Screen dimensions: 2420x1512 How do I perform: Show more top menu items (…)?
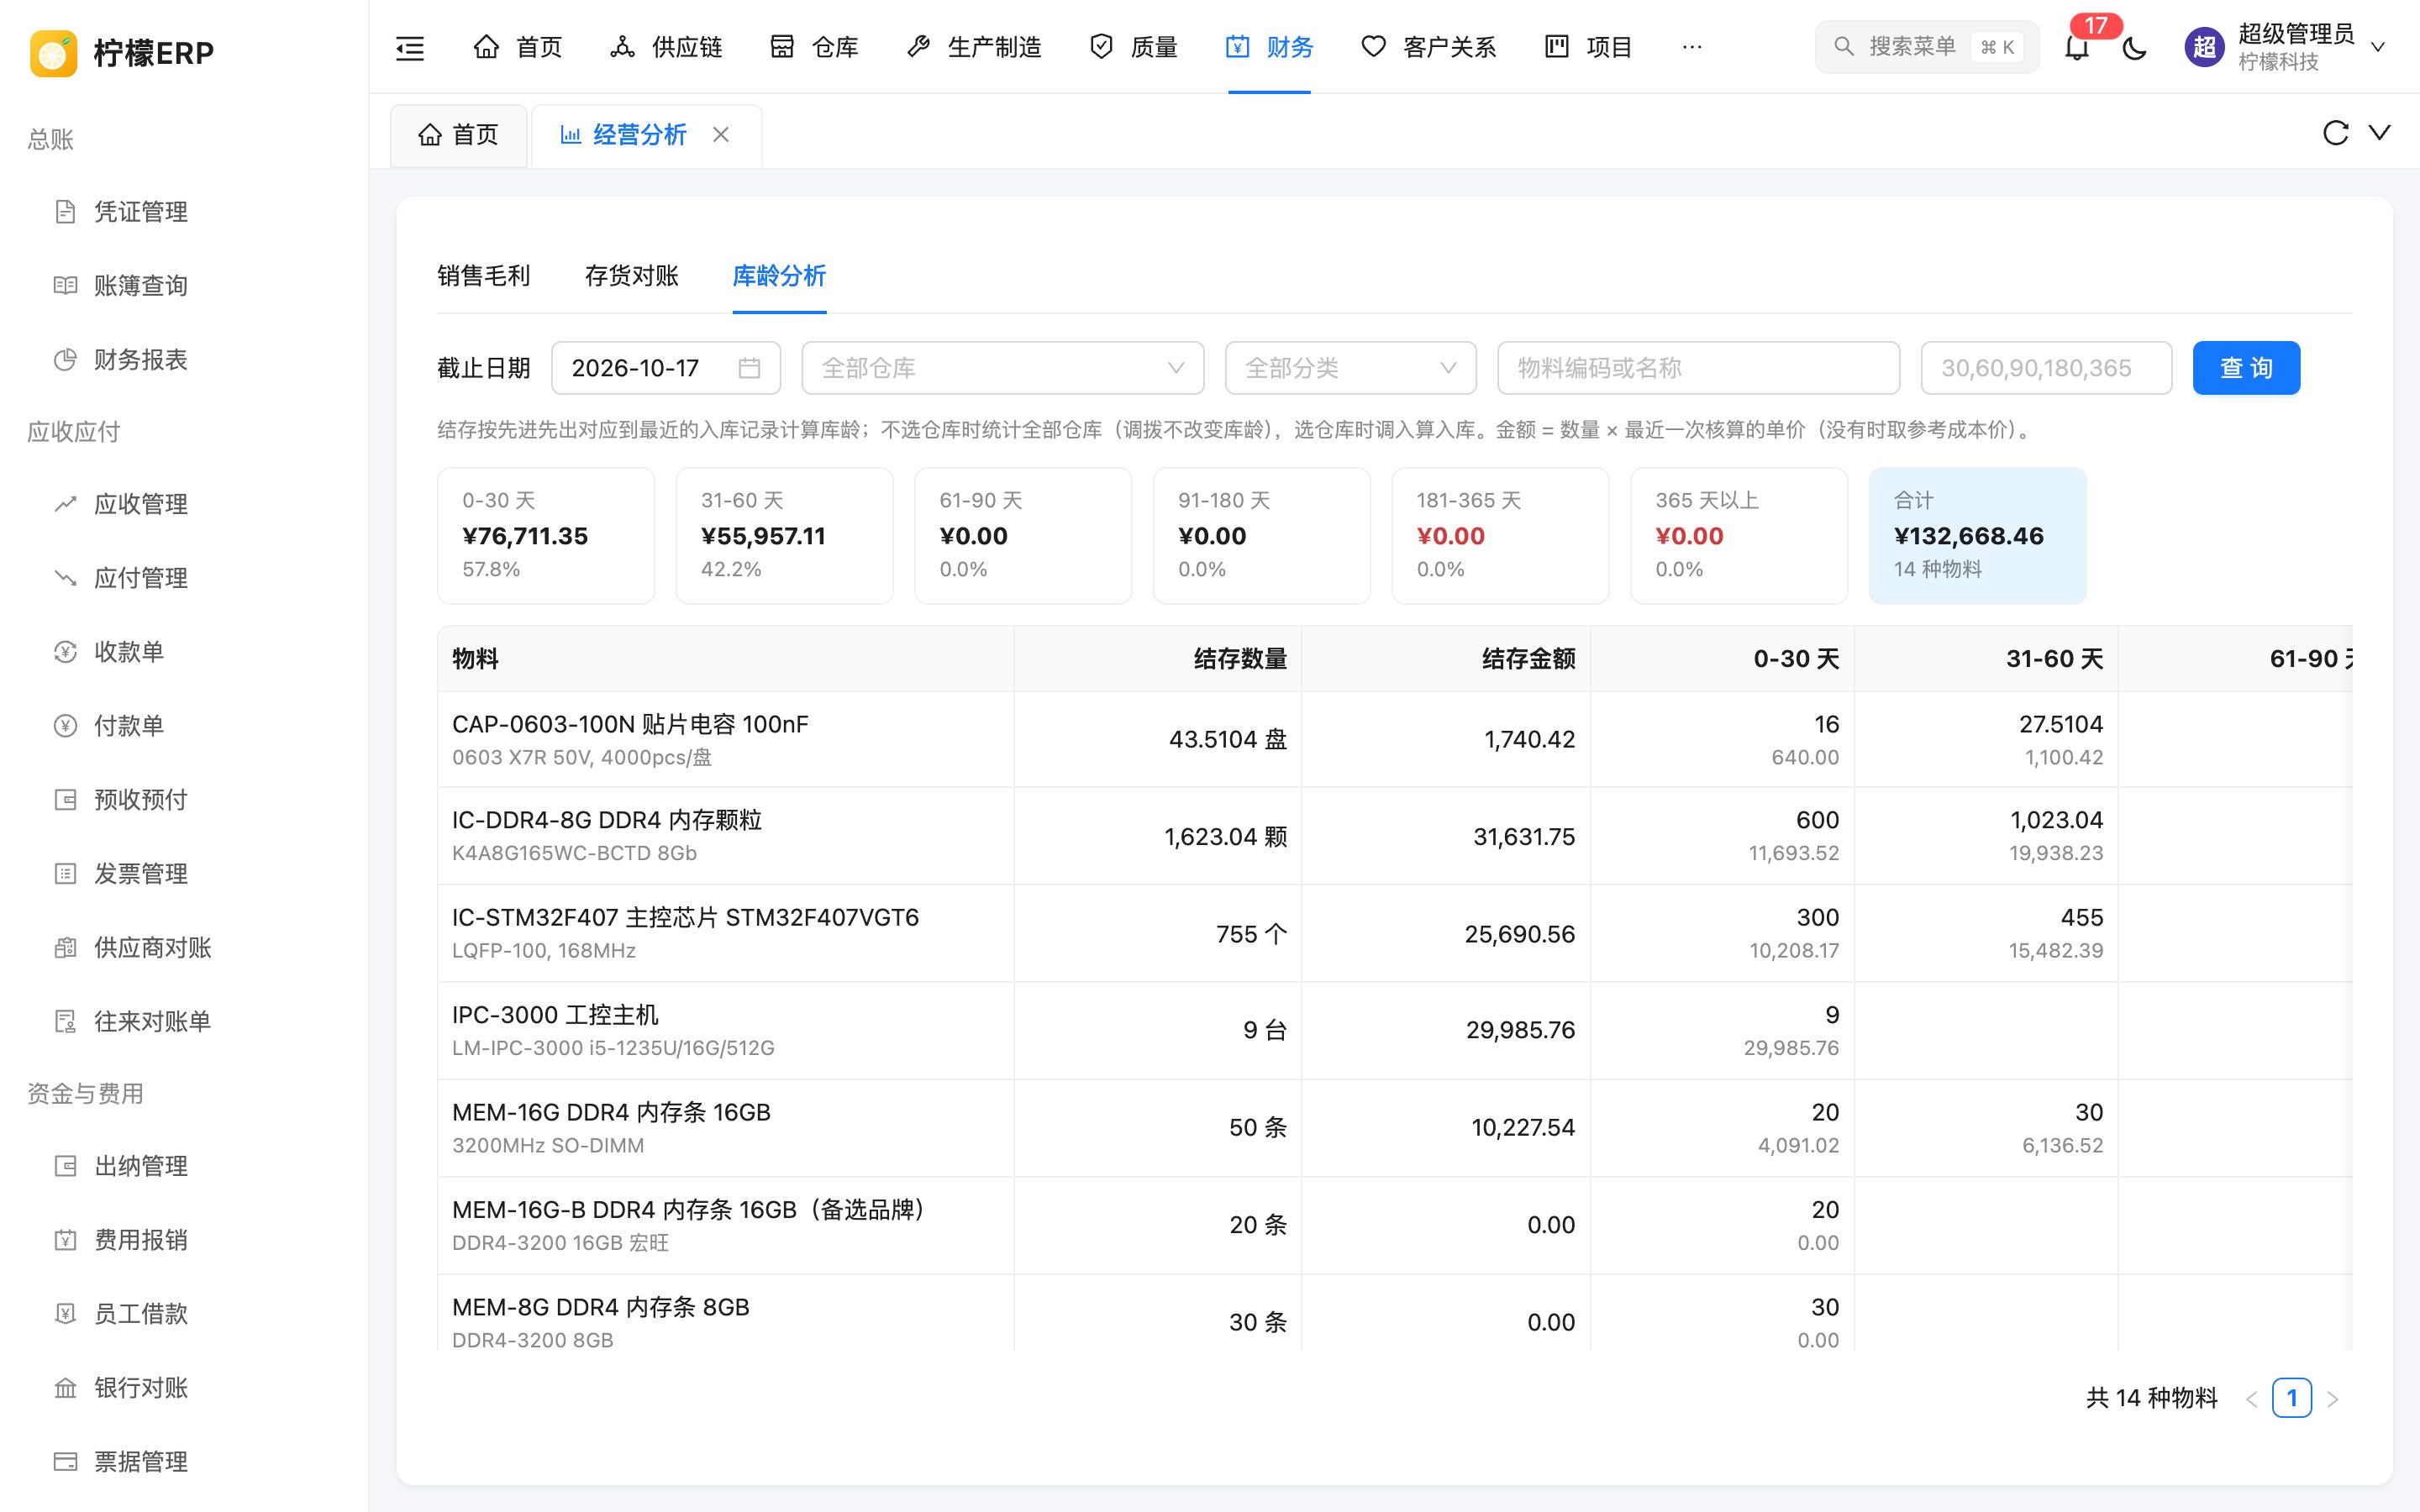(1692, 47)
